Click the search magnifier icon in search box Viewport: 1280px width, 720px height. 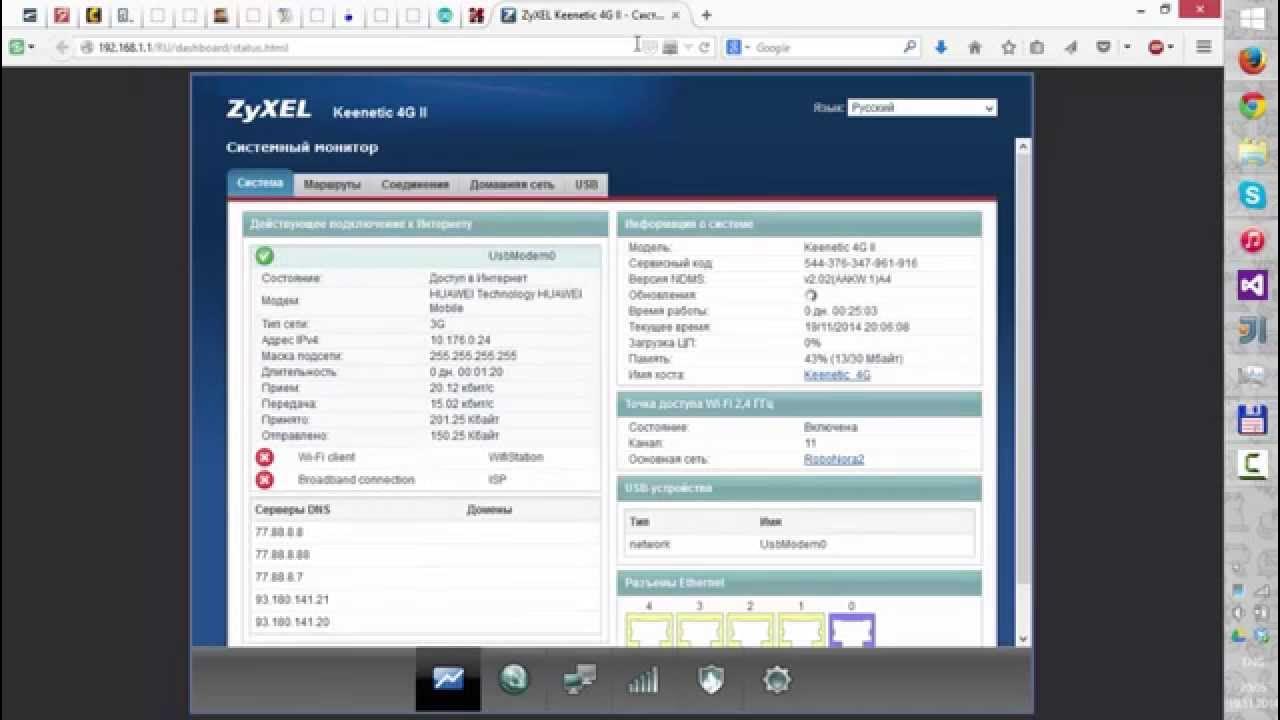909,47
